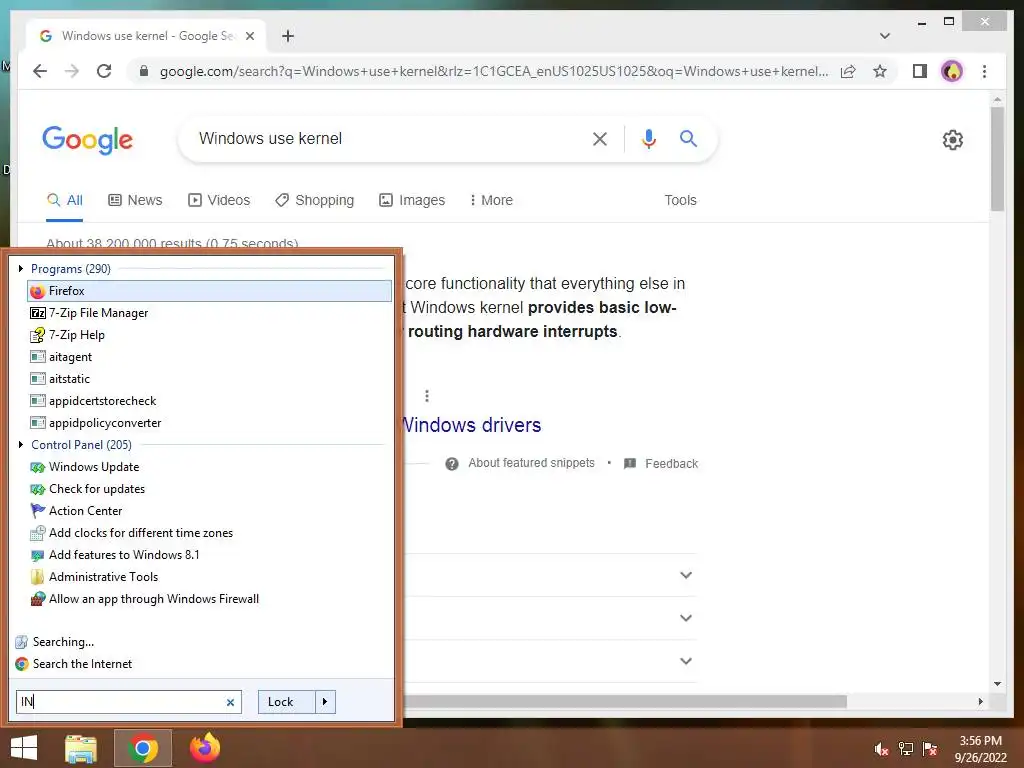Clear the start menu search text

231,702
